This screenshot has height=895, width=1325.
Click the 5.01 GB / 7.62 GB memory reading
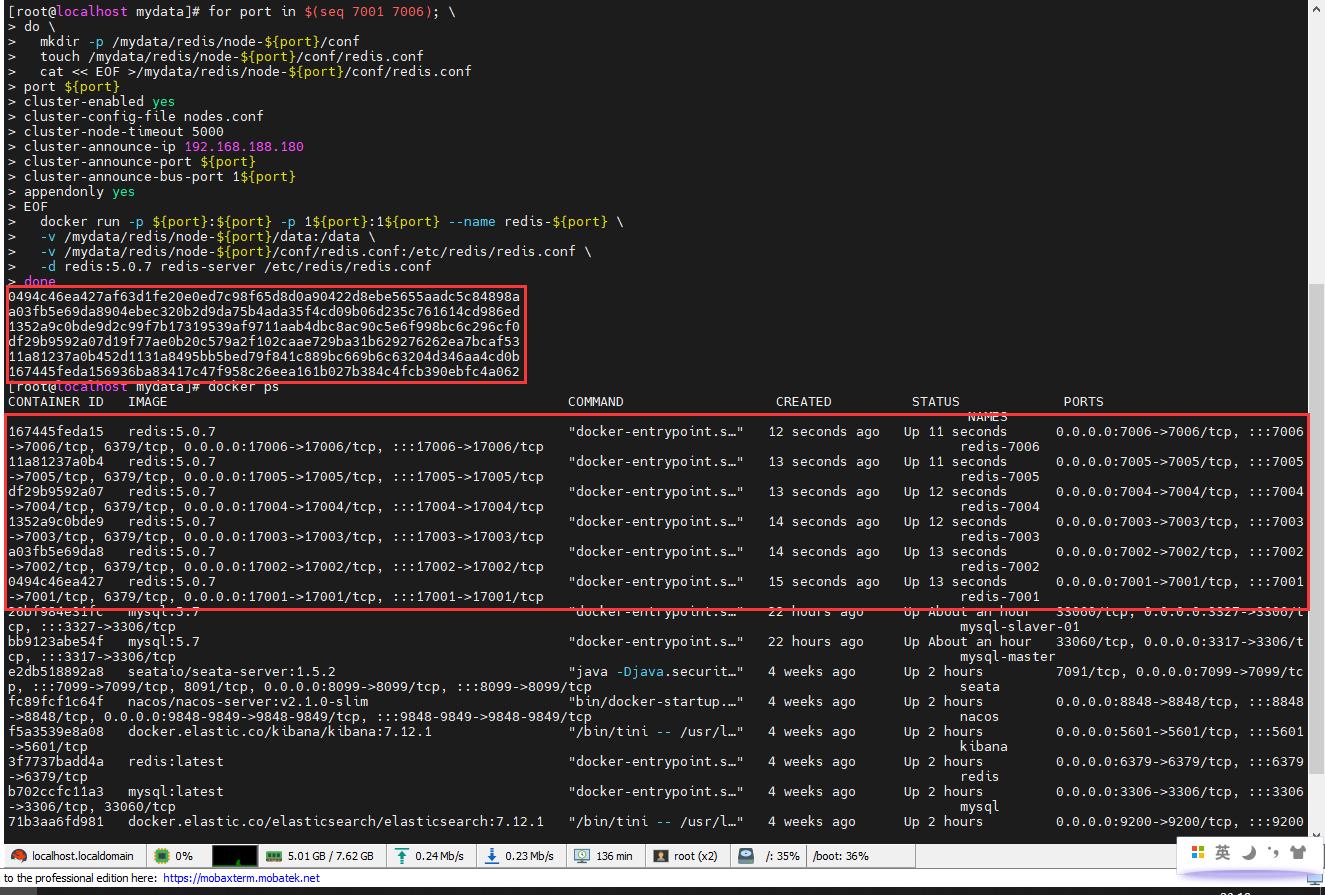330,856
